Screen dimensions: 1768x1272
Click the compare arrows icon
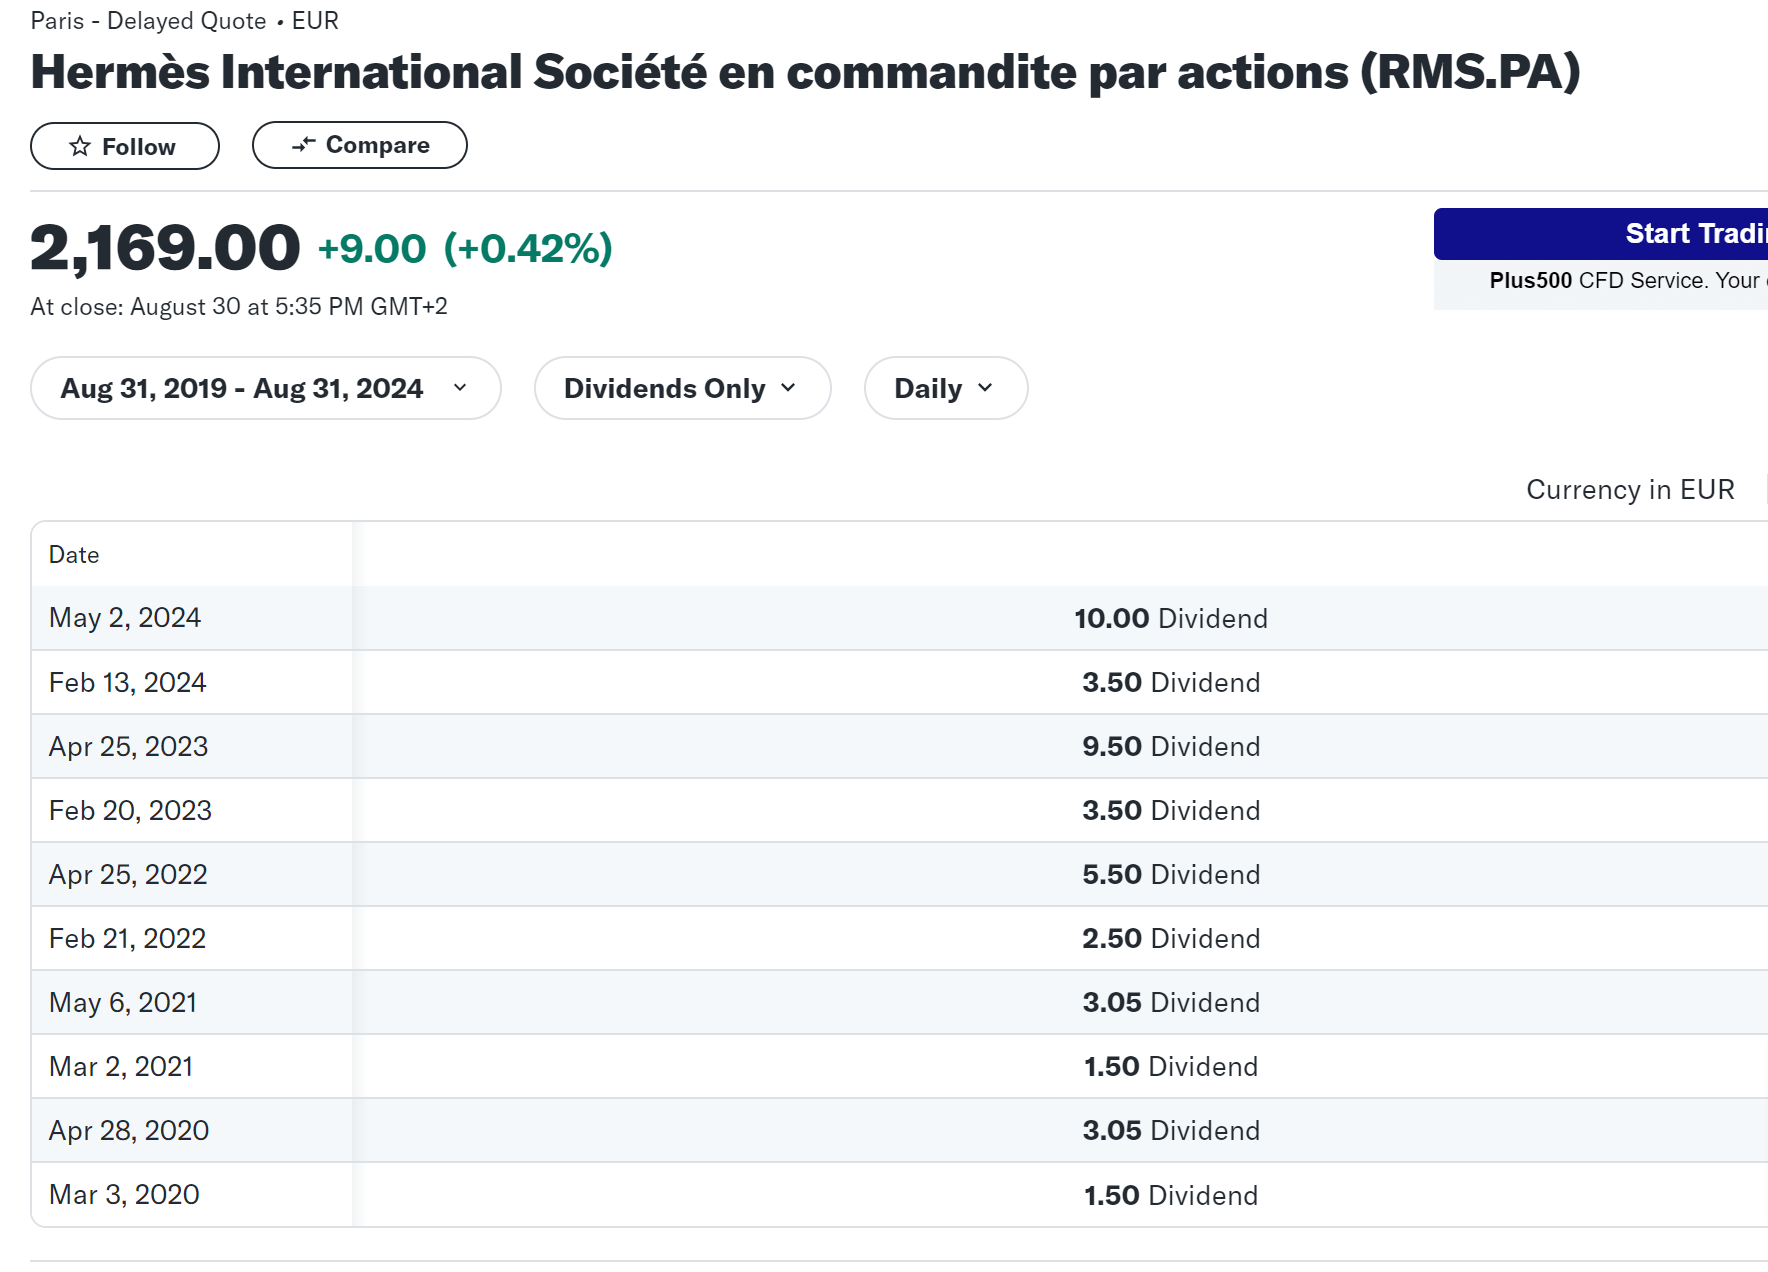[x=304, y=145]
